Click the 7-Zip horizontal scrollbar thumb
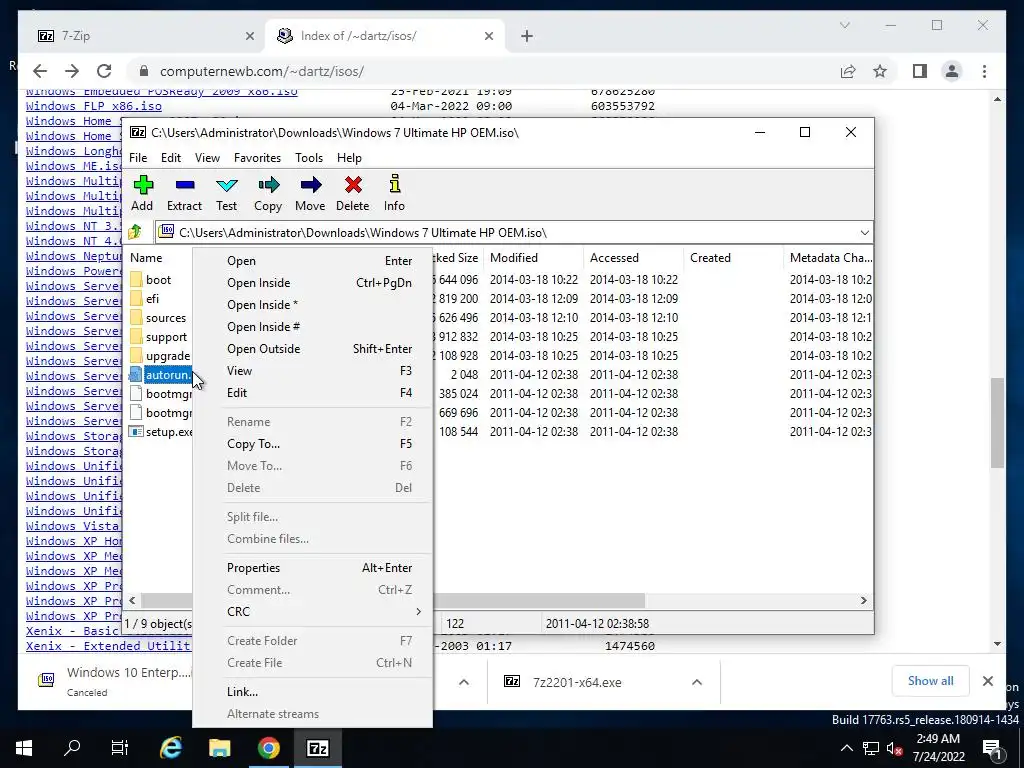Image resolution: width=1024 pixels, height=768 pixels. click(x=392, y=600)
